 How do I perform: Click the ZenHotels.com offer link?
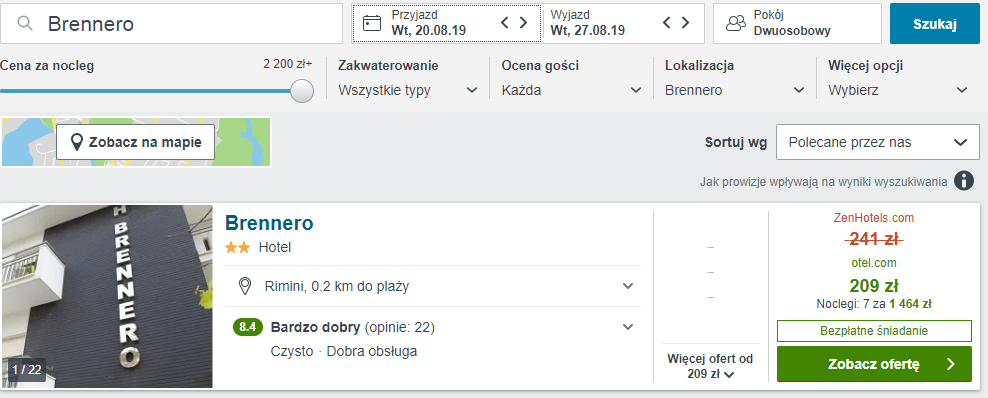point(873,218)
